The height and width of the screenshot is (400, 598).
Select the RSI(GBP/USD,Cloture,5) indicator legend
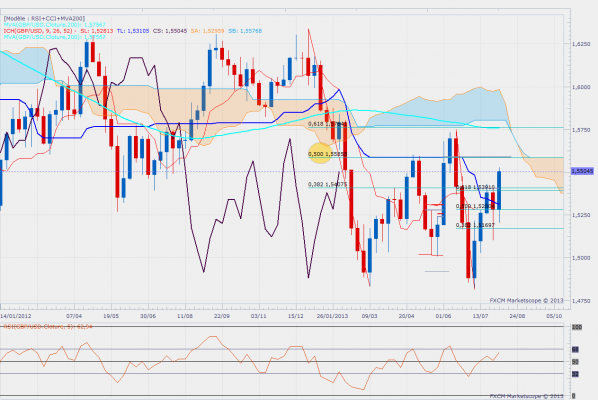click(48, 327)
